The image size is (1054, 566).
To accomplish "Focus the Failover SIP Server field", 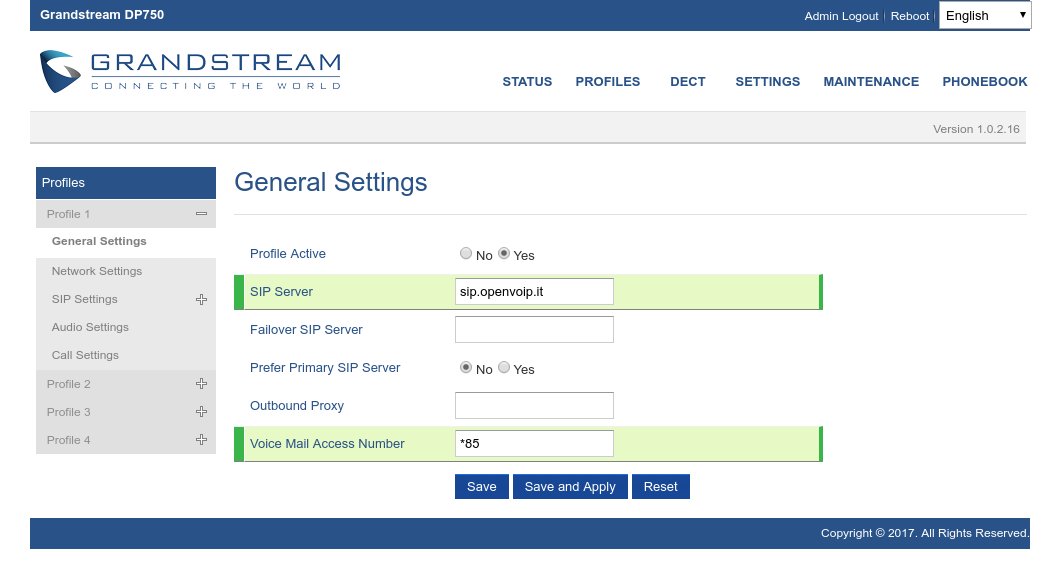I will click(534, 329).
